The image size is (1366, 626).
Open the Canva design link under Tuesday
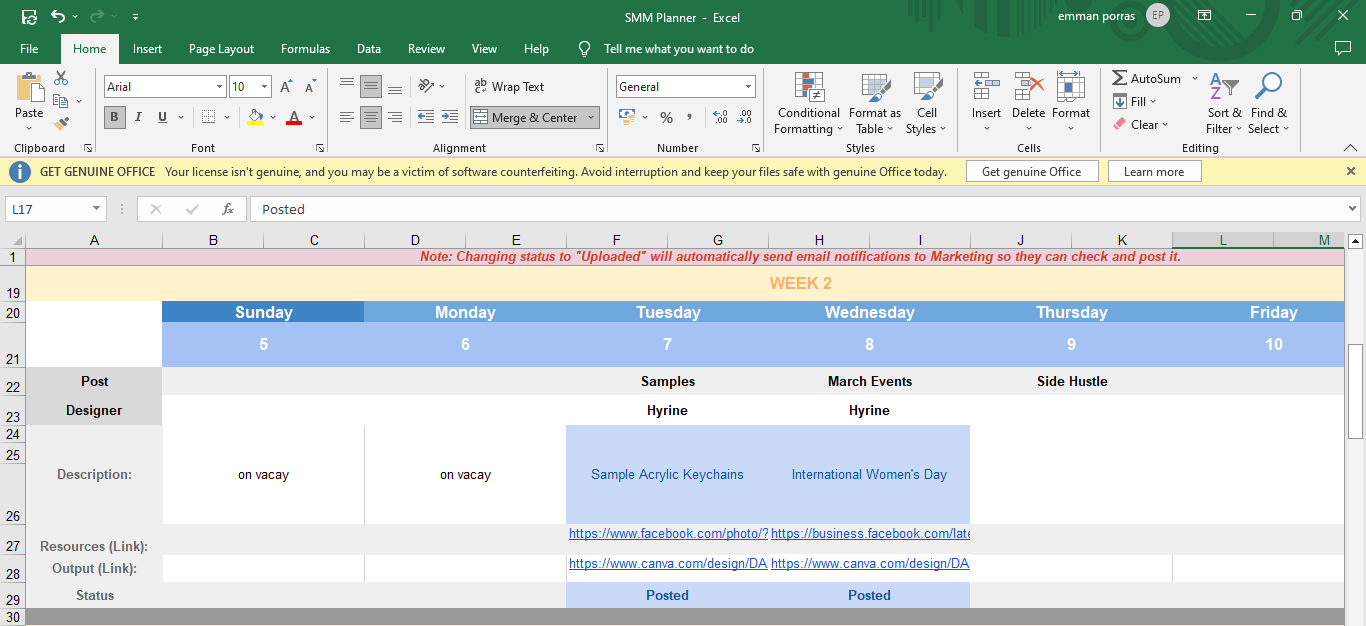667,564
